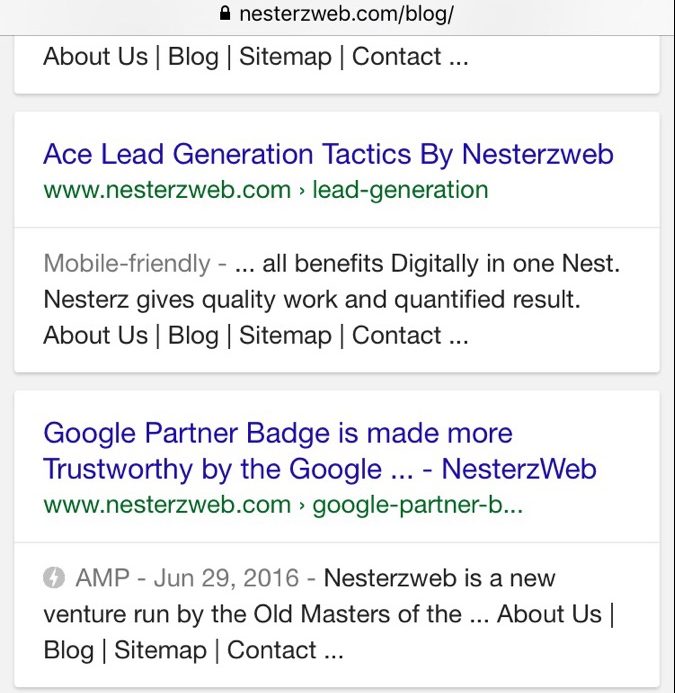
Task: Tap snippet 'venture run by the Old Masters'
Action: pyautogui.click(x=252, y=614)
